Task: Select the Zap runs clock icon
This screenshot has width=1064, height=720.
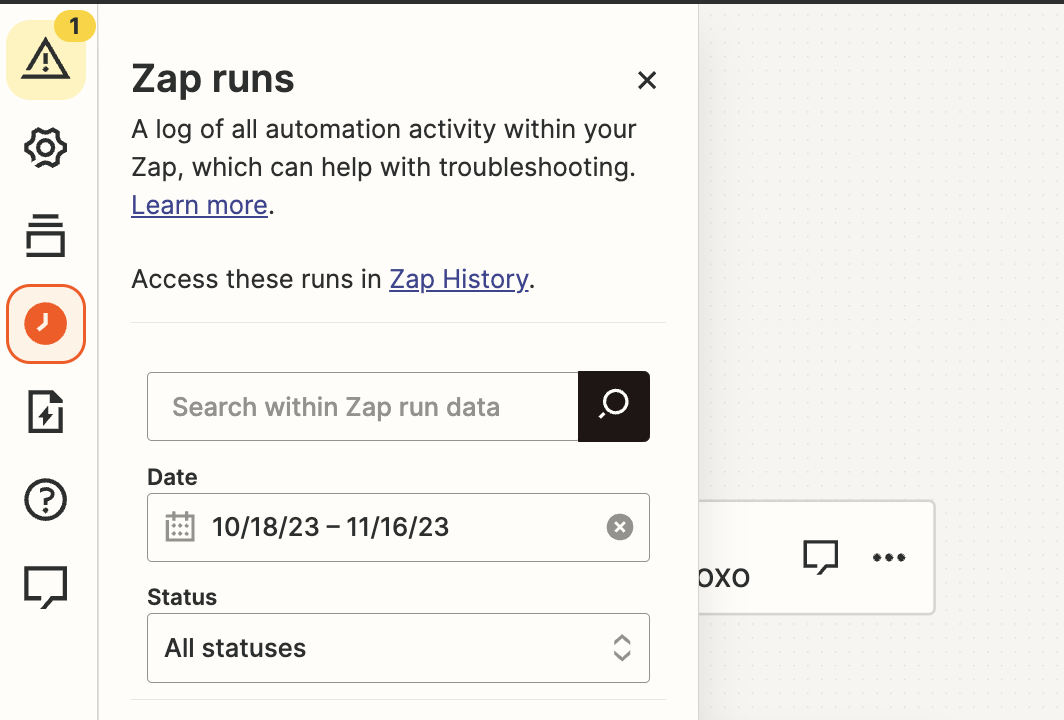Action: pyautogui.click(x=45, y=324)
